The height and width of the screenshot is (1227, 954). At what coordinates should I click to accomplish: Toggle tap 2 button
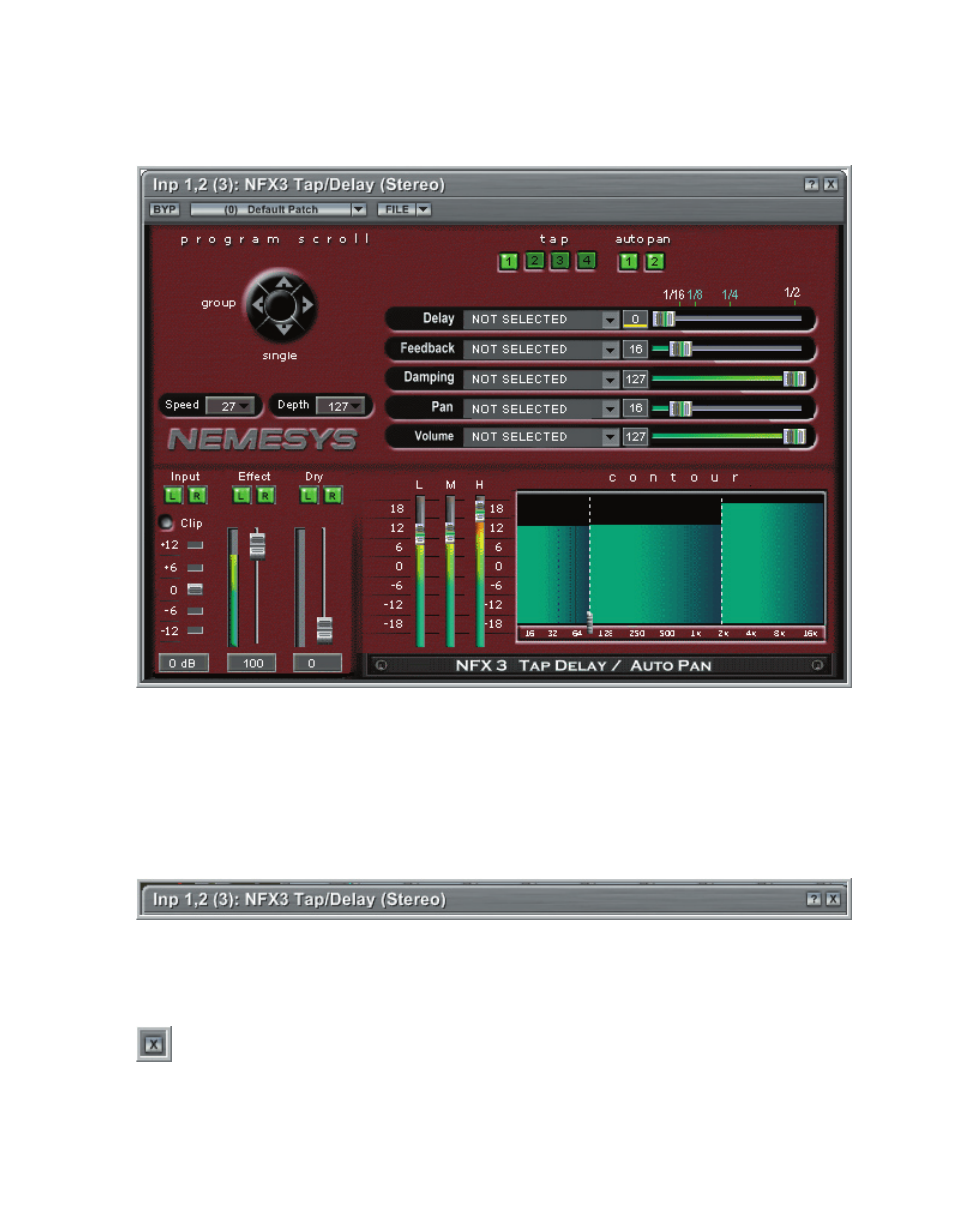click(534, 262)
